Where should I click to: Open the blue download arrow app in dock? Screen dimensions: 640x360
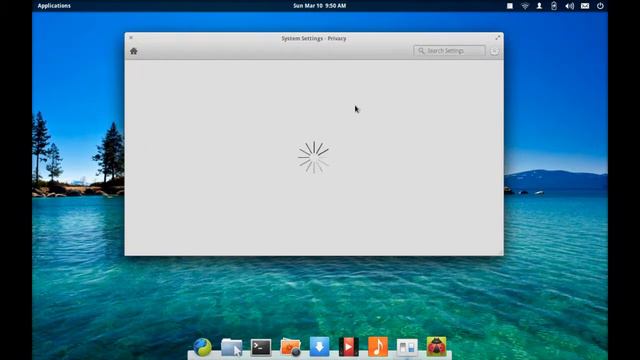pyautogui.click(x=319, y=347)
